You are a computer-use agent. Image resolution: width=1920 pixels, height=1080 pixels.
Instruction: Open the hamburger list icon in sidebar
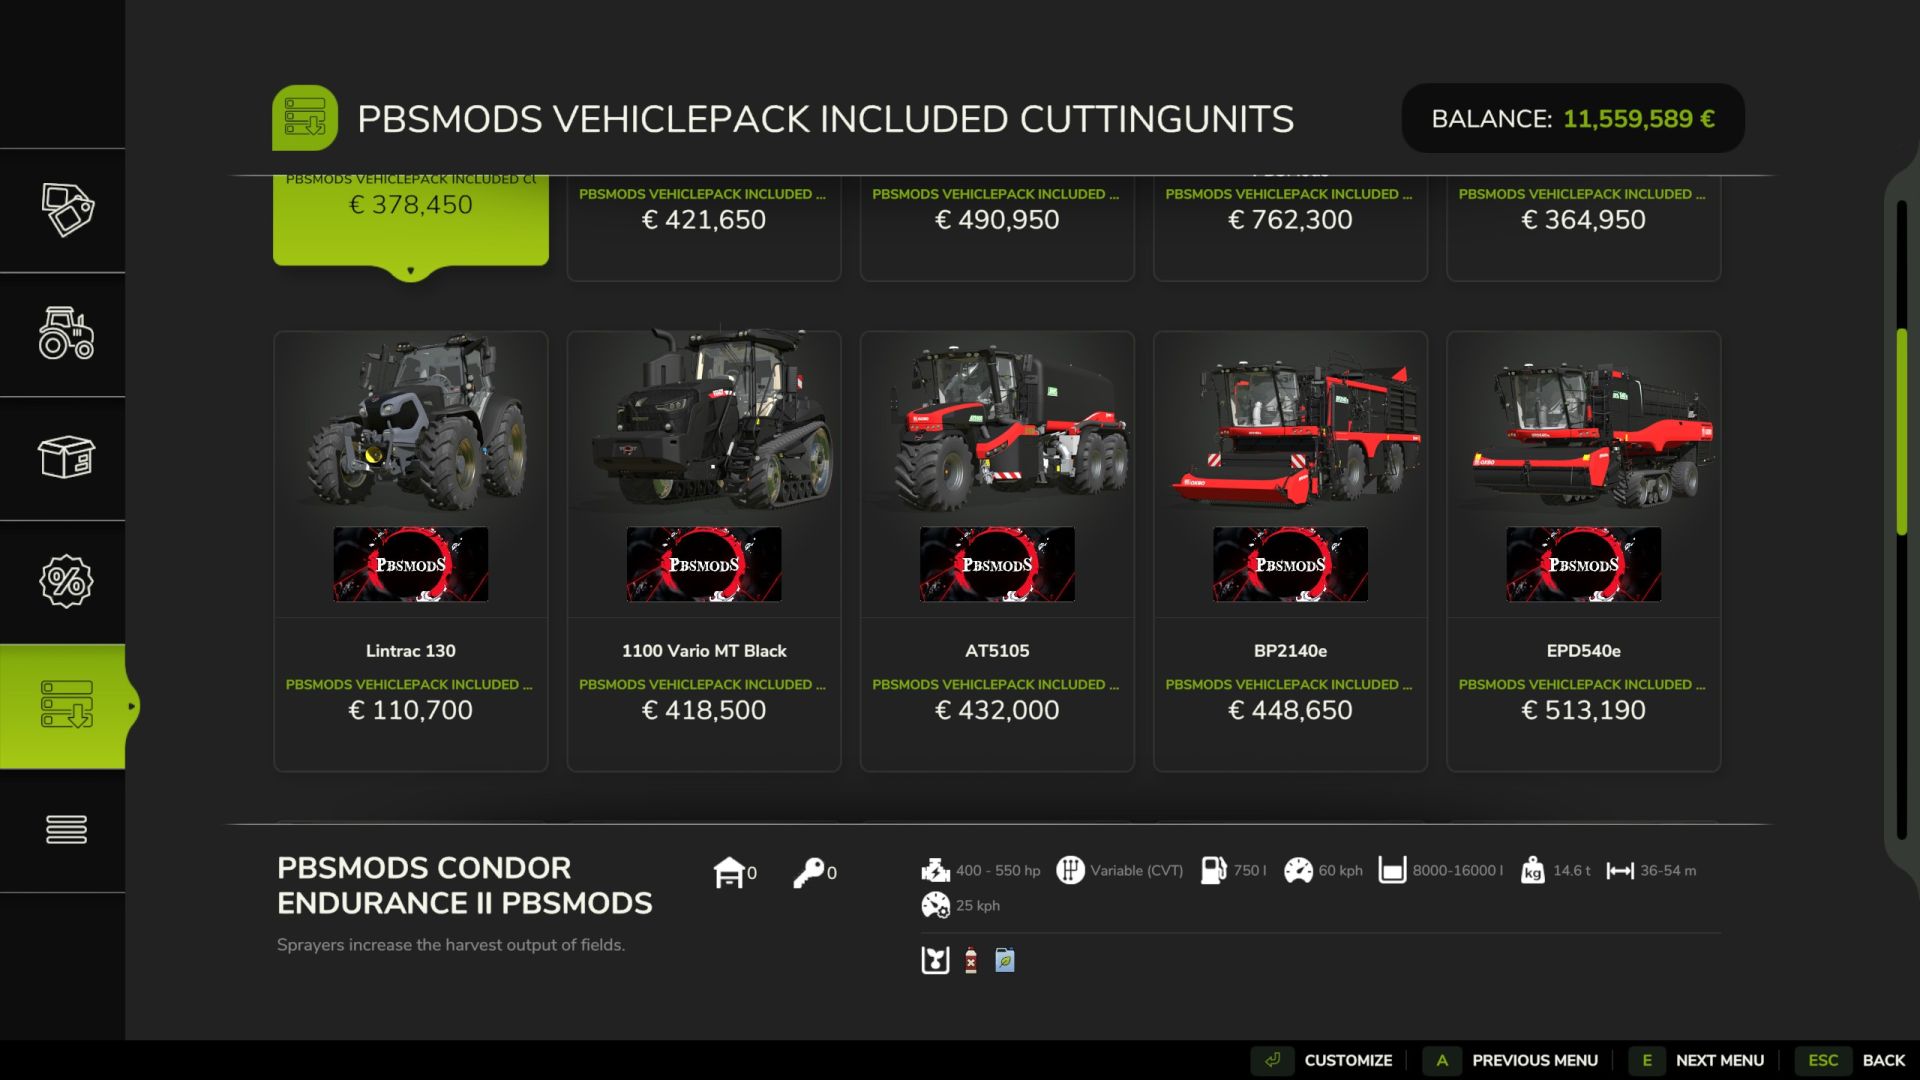point(67,829)
